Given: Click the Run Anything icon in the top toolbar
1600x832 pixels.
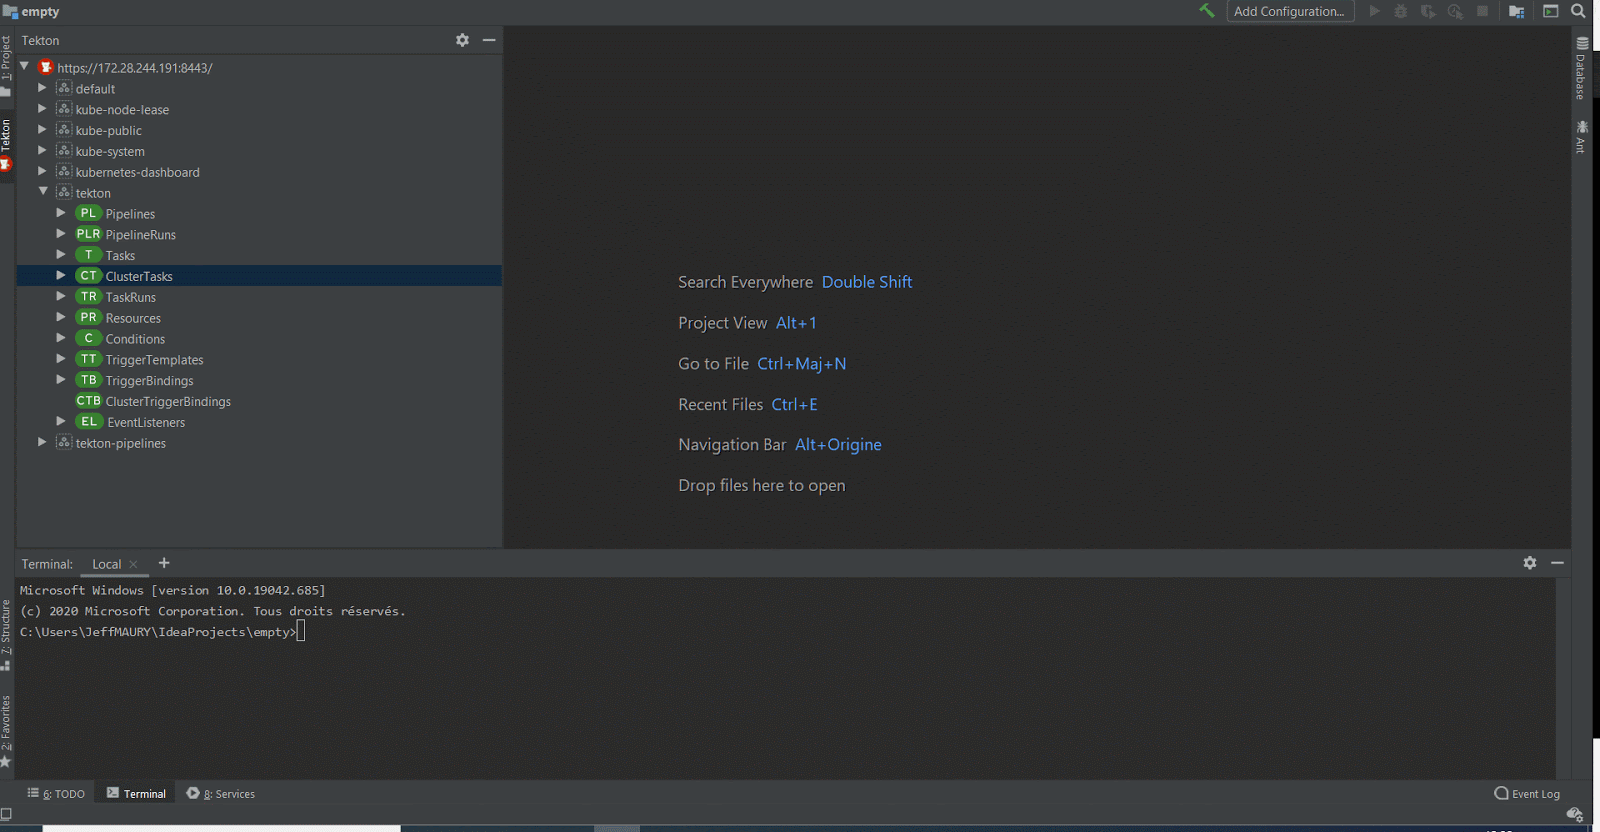Looking at the screenshot, I should point(1550,11).
